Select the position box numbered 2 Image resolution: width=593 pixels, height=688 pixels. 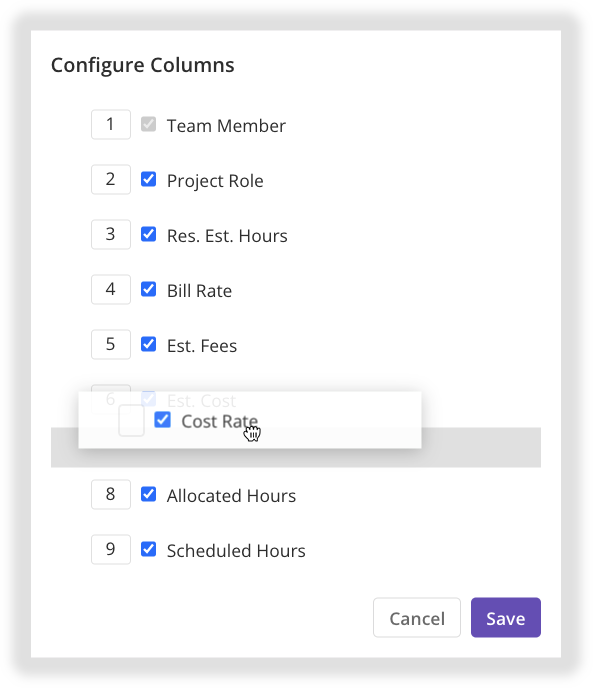point(111,179)
